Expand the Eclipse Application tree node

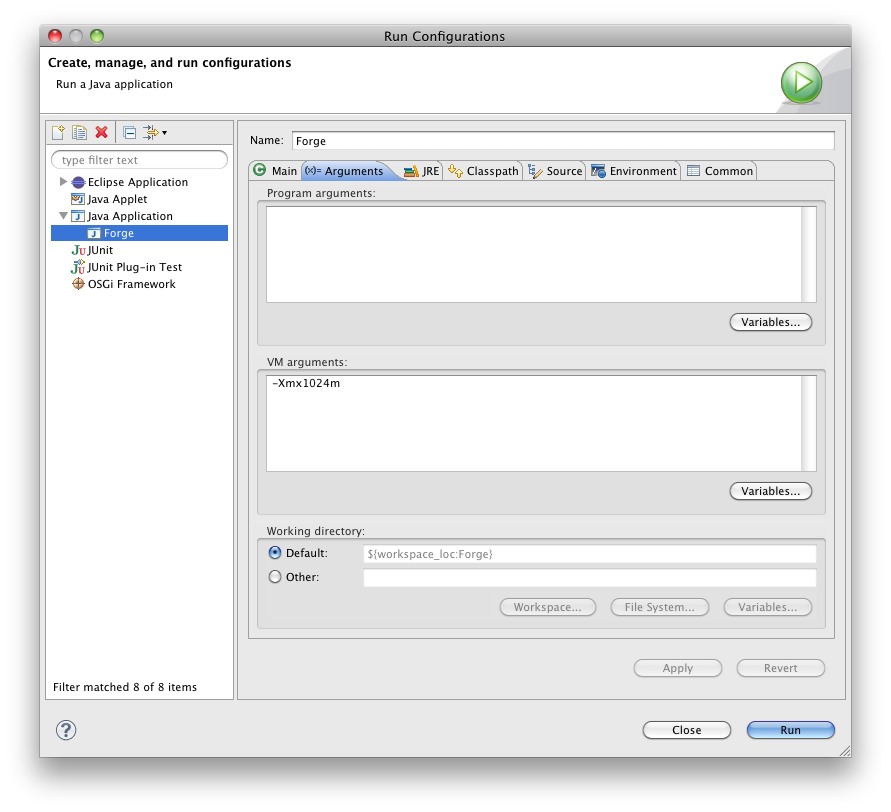pos(63,182)
